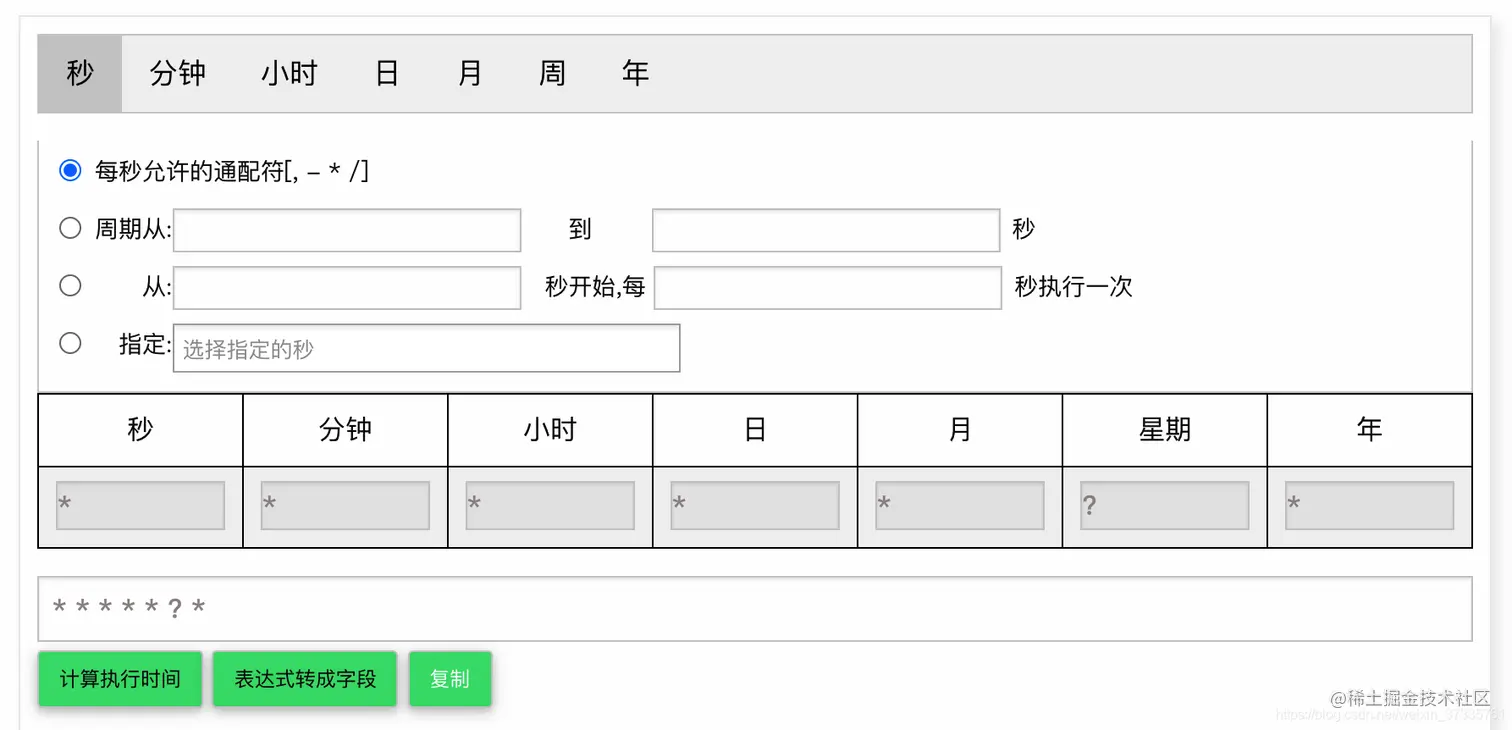Switch to the 小时 tab
This screenshot has width=1512, height=730.
(x=288, y=72)
